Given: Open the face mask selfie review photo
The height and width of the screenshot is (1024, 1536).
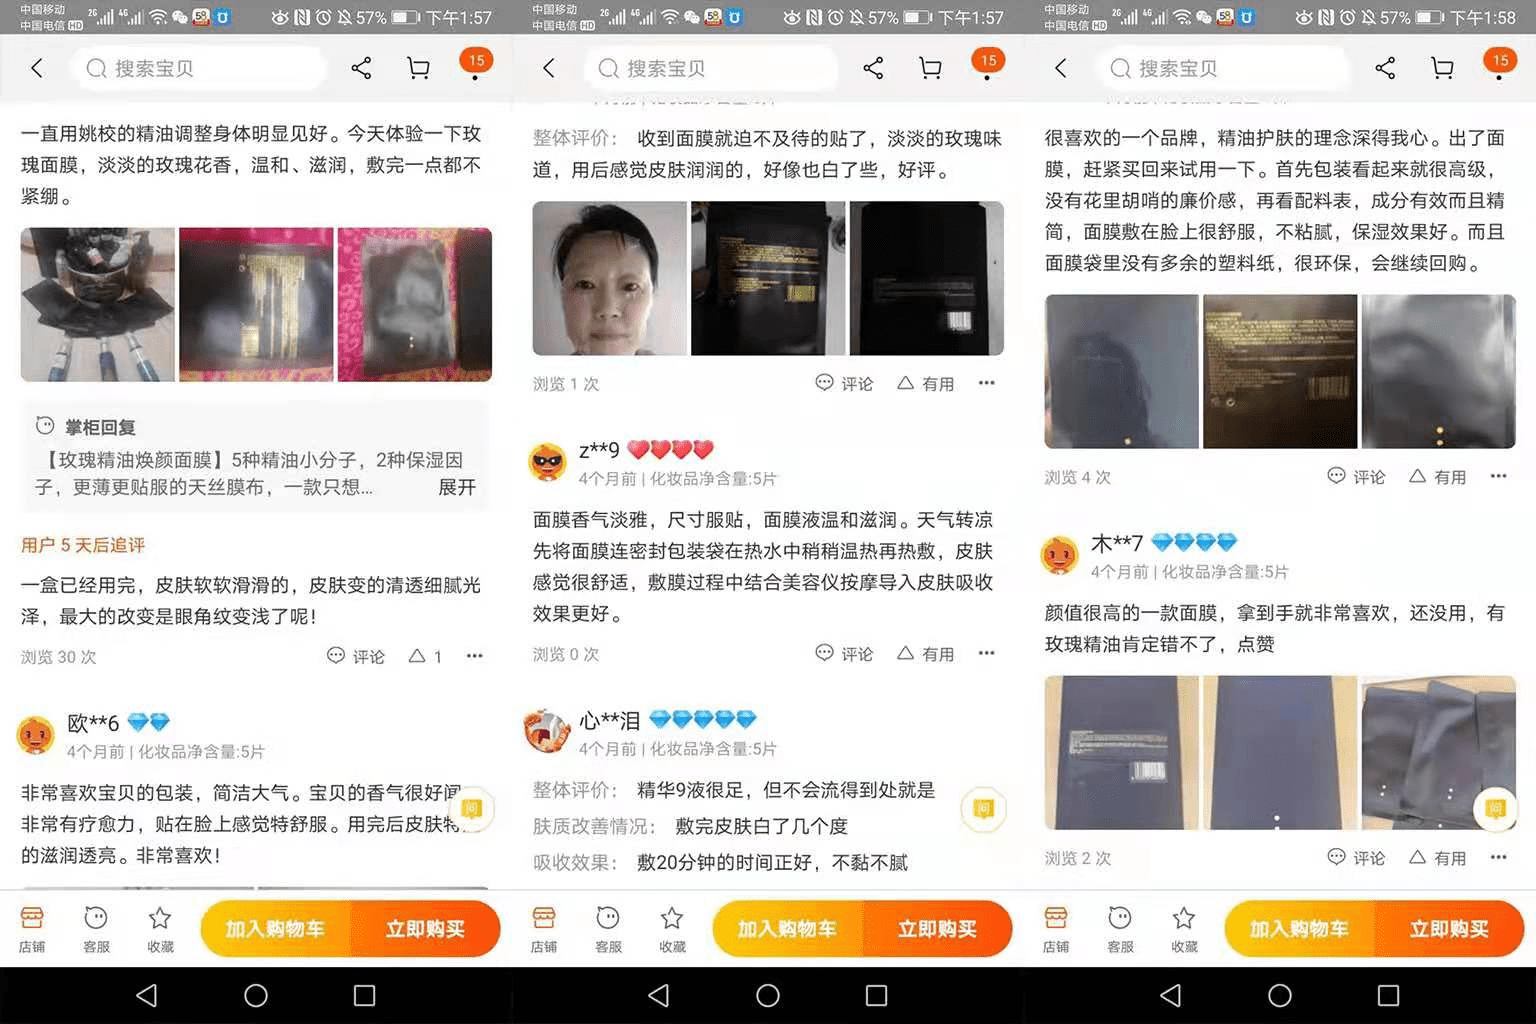Looking at the screenshot, I should [609, 278].
